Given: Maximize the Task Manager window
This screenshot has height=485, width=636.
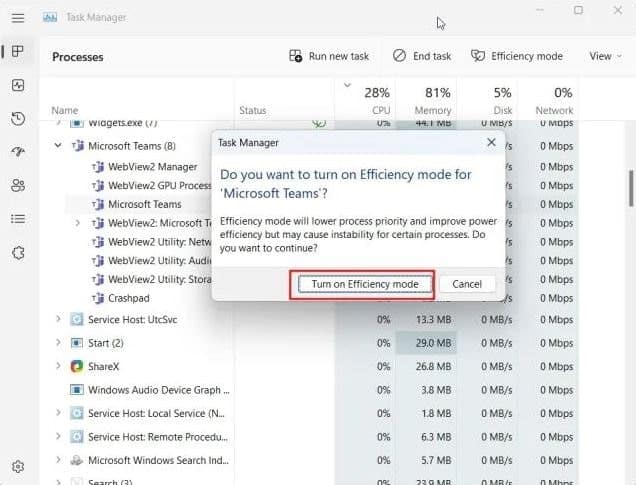Looking at the screenshot, I should (x=578, y=10).
